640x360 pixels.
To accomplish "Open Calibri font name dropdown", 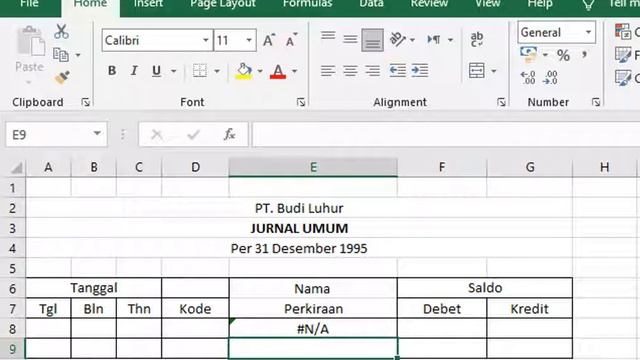I will 206,40.
